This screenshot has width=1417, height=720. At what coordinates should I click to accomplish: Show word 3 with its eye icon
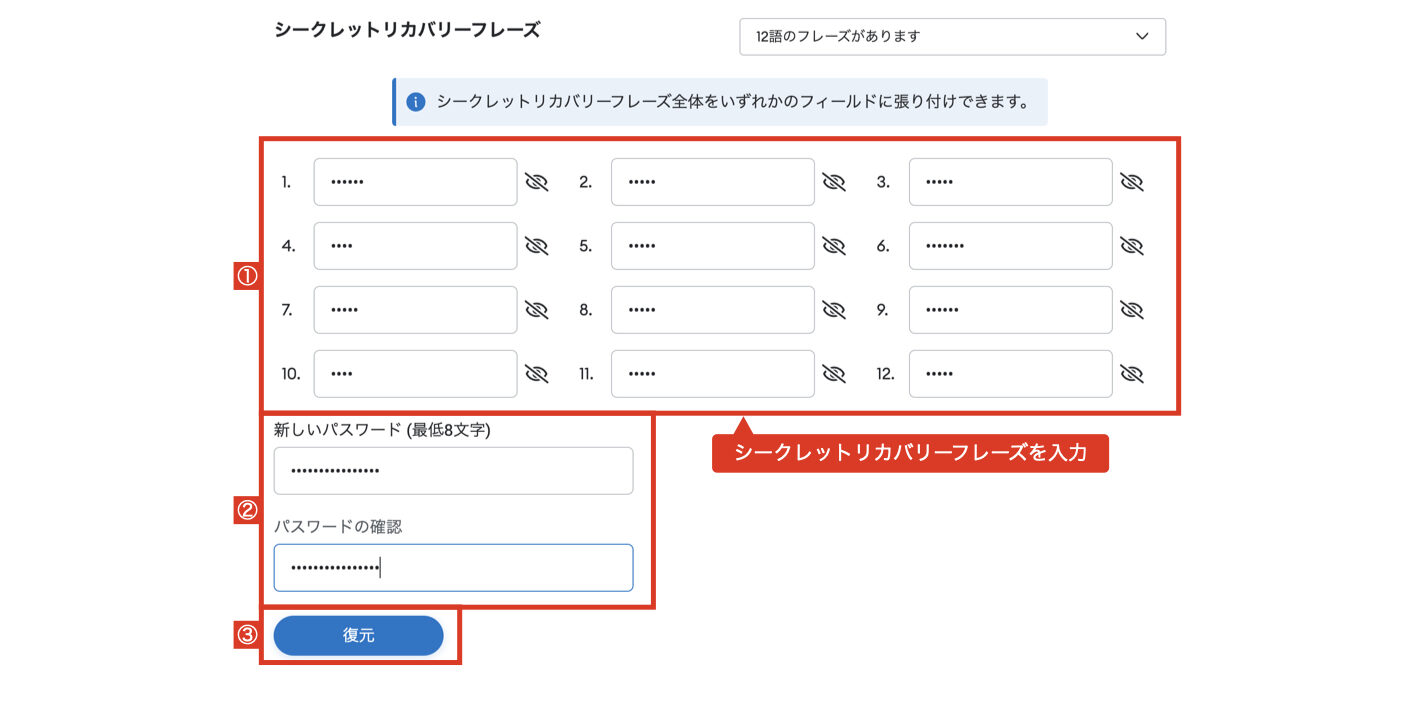1132,182
